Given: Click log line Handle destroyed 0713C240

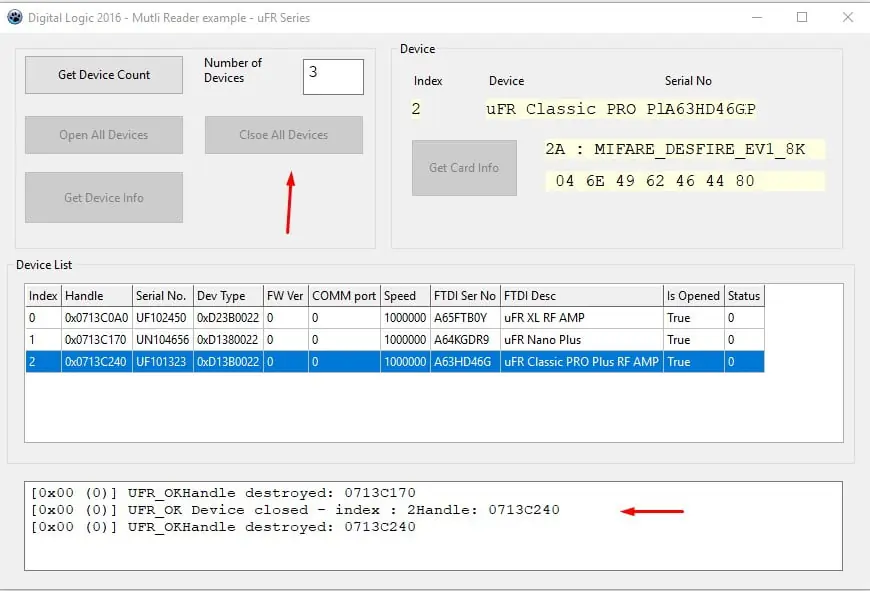Looking at the screenshot, I should (x=223, y=527).
